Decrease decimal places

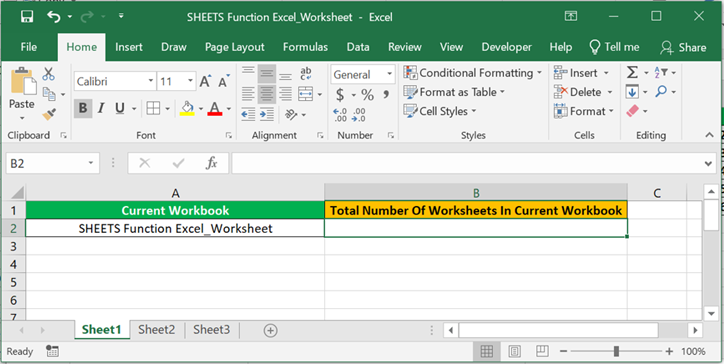pos(359,115)
